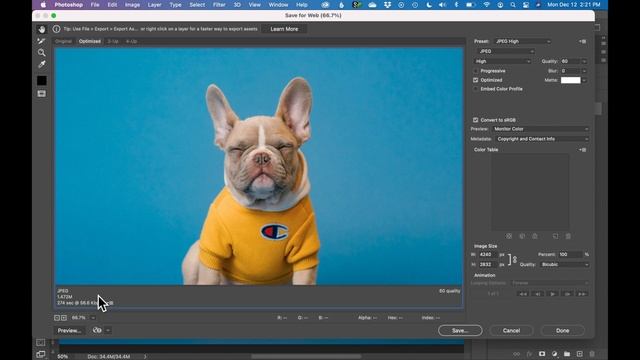Open the Preset optimize flyout menu icon
The image size is (640, 360).
tap(582, 41)
